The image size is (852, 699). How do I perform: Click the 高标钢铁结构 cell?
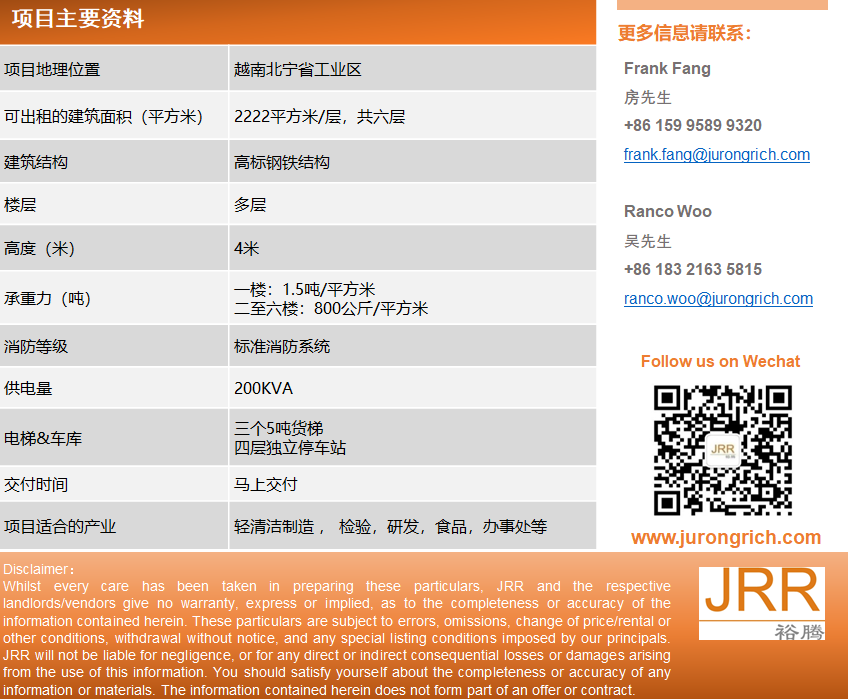coord(282,162)
